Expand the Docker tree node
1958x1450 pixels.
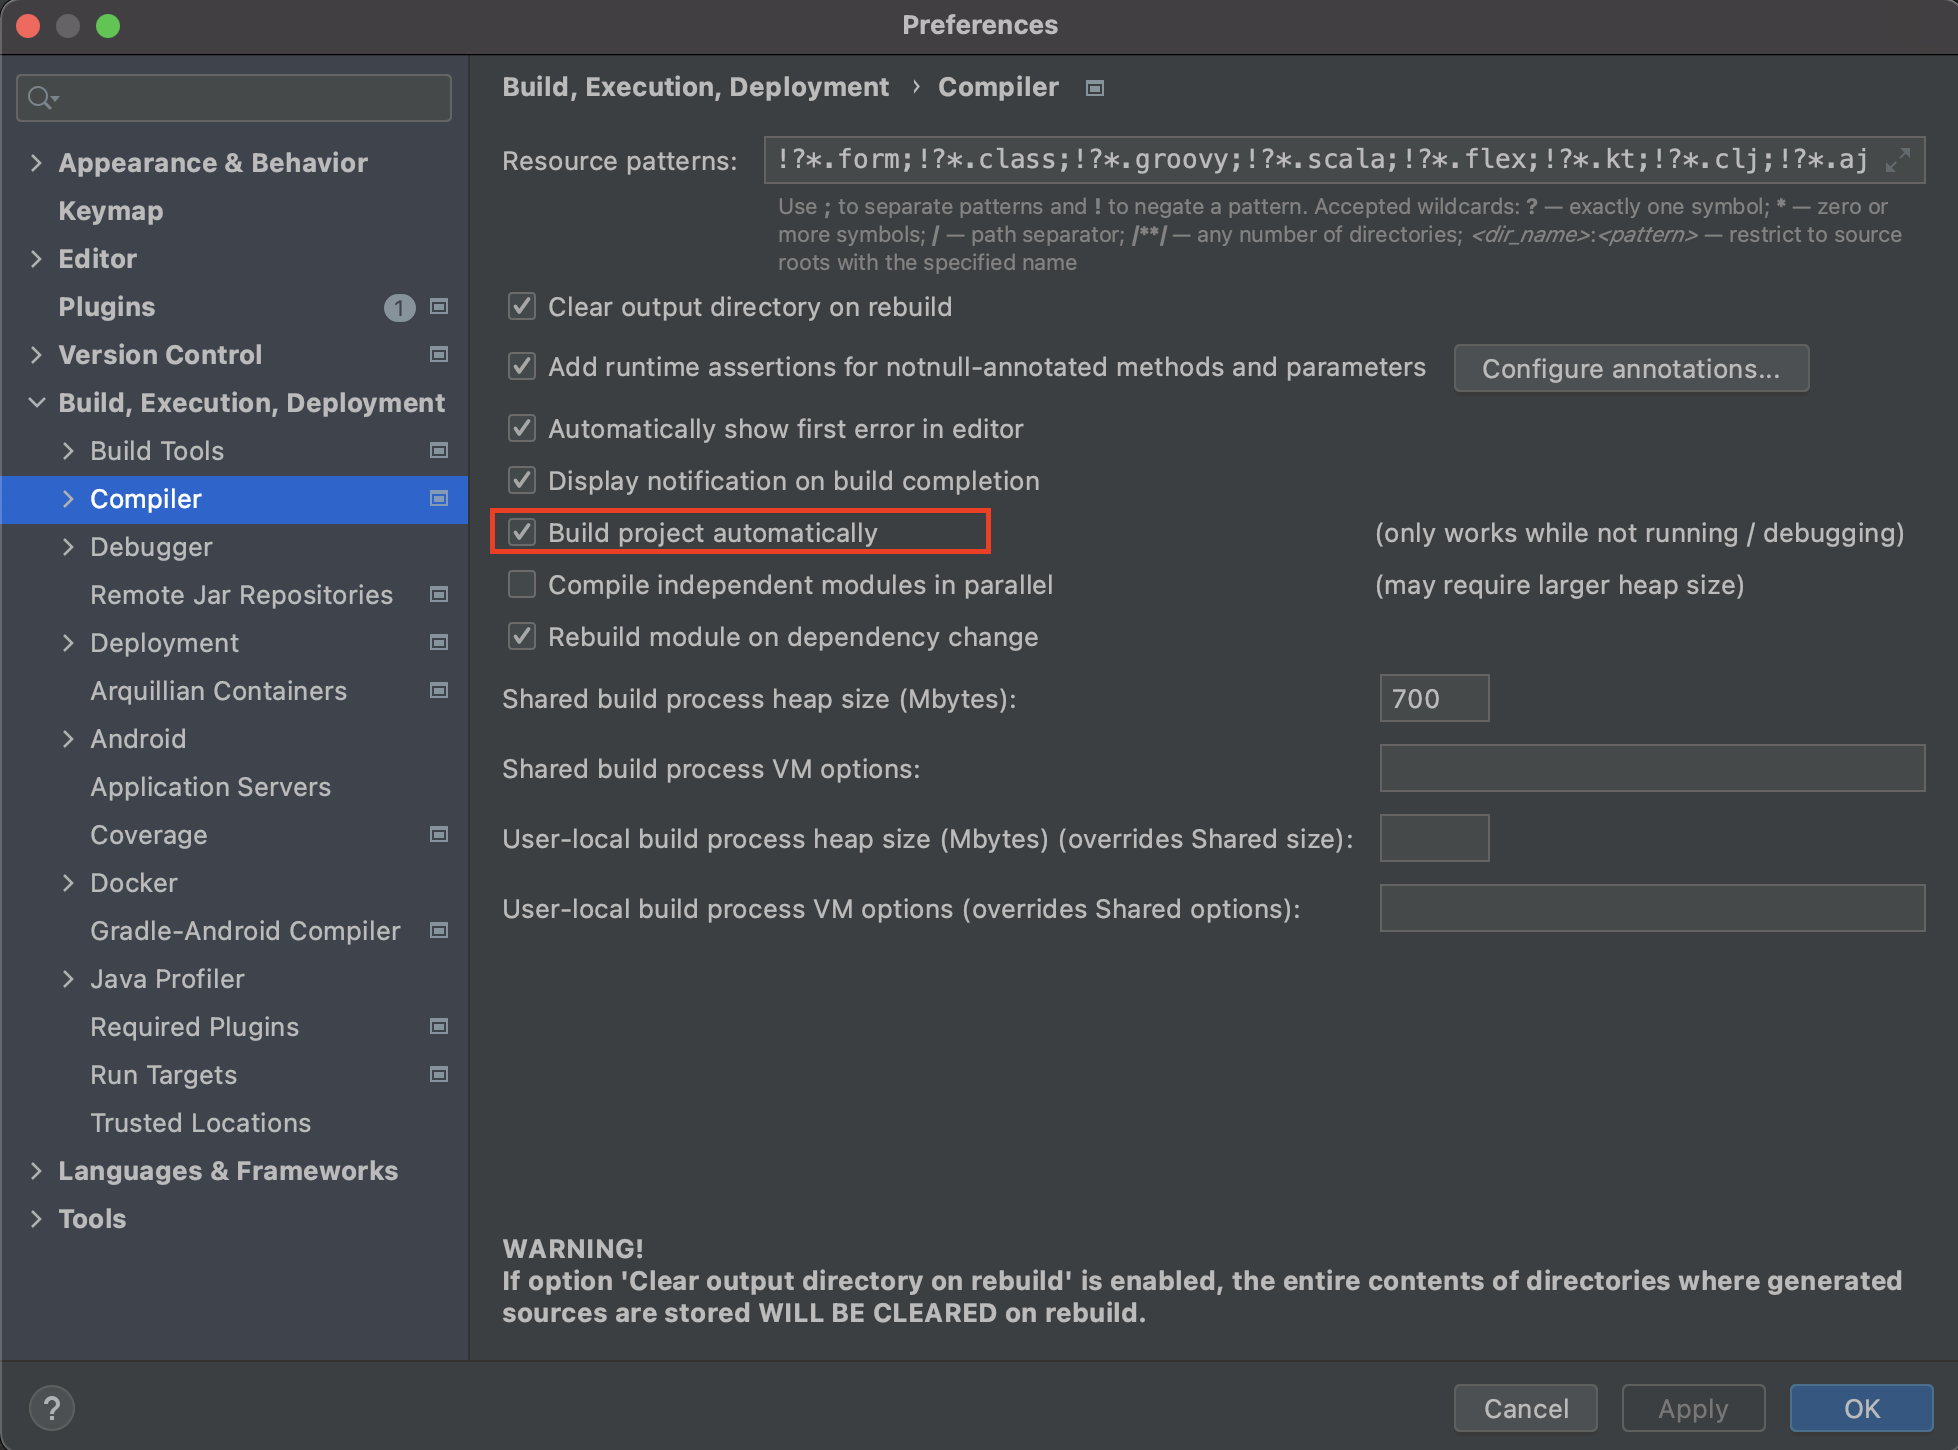click(68, 883)
